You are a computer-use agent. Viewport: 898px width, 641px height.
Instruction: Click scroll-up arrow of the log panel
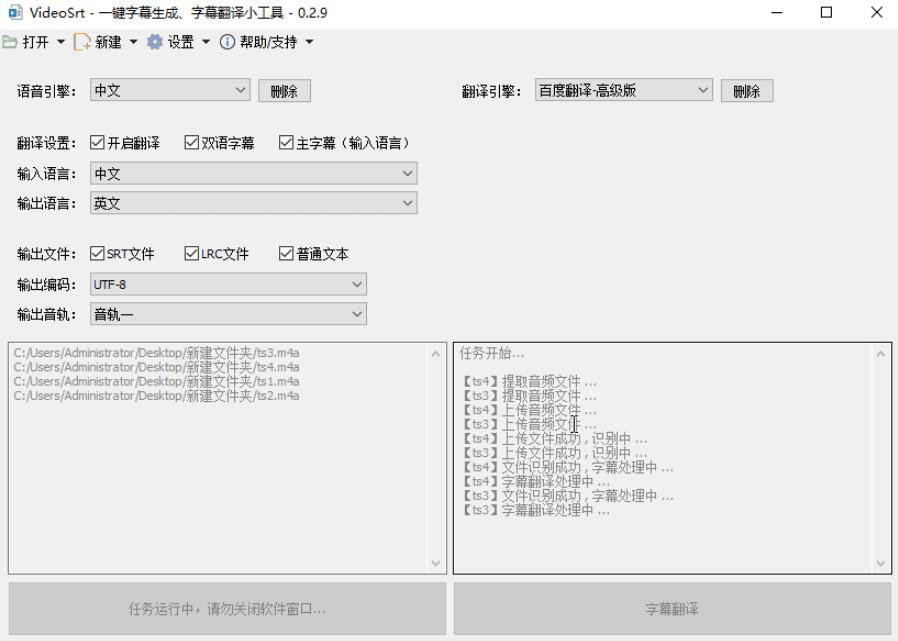(881, 354)
